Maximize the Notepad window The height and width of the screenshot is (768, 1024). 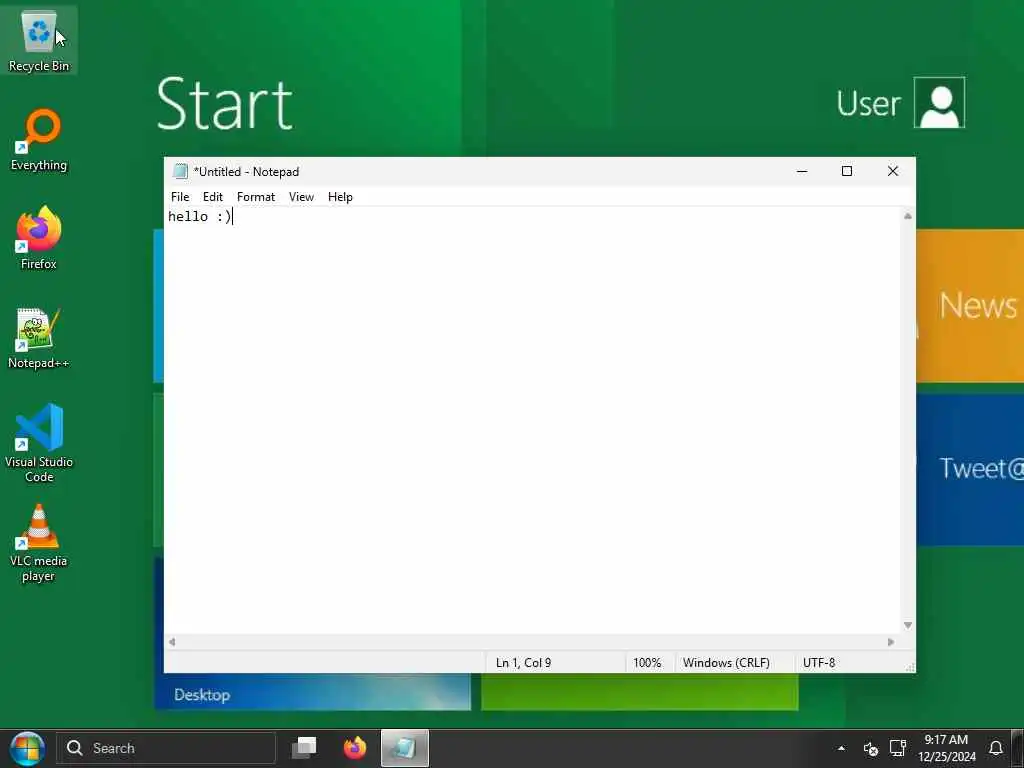pyautogui.click(x=847, y=171)
